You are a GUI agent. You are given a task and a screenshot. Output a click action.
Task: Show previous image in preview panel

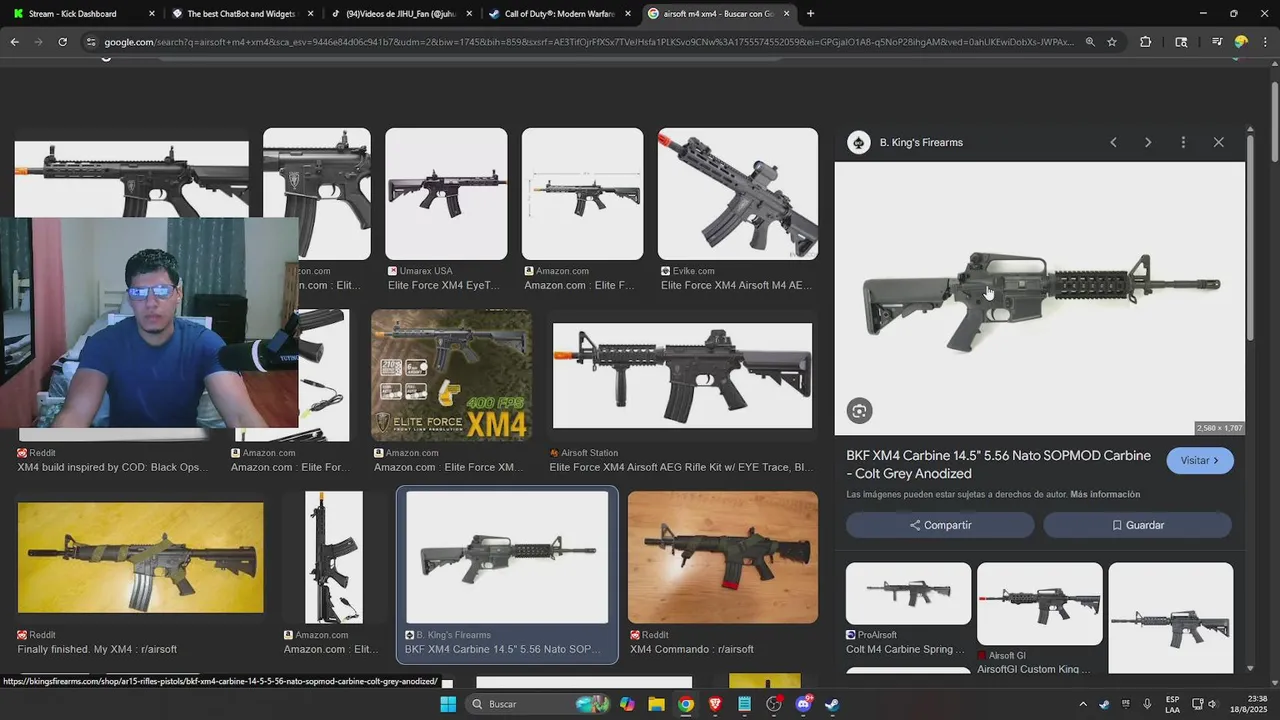[x=1113, y=142]
